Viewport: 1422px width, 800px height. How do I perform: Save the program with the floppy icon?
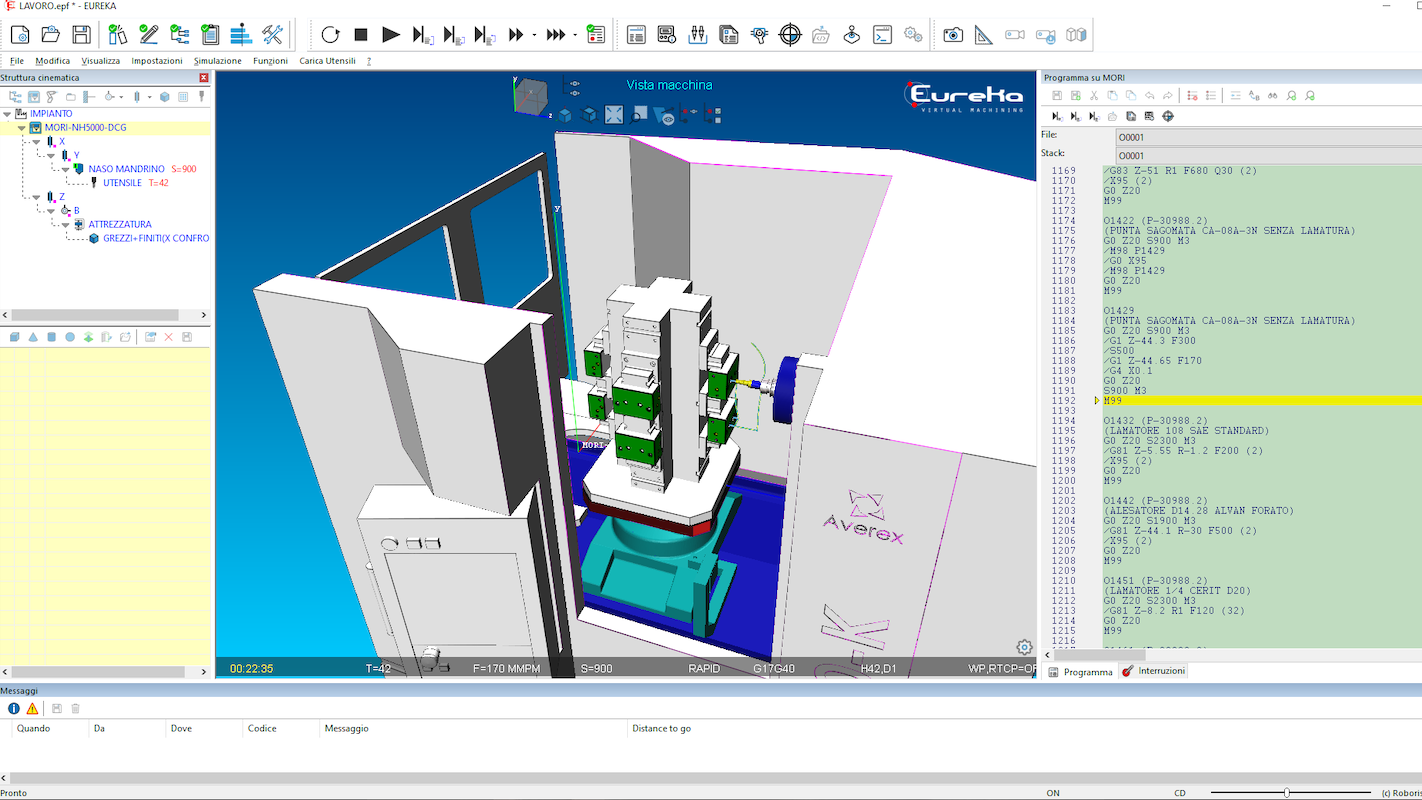click(x=1056, y=96)
